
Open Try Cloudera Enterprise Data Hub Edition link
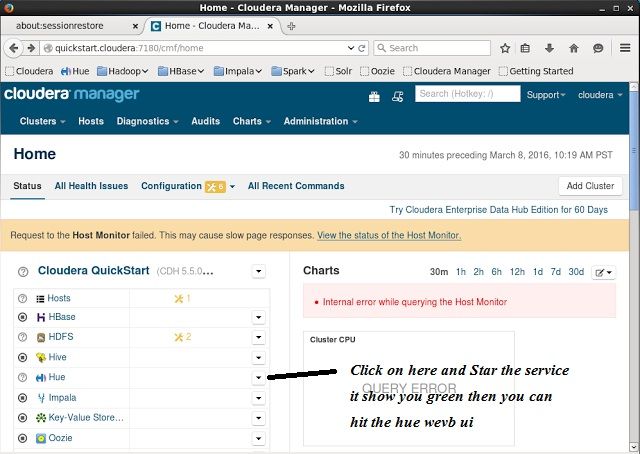(499, 210)
